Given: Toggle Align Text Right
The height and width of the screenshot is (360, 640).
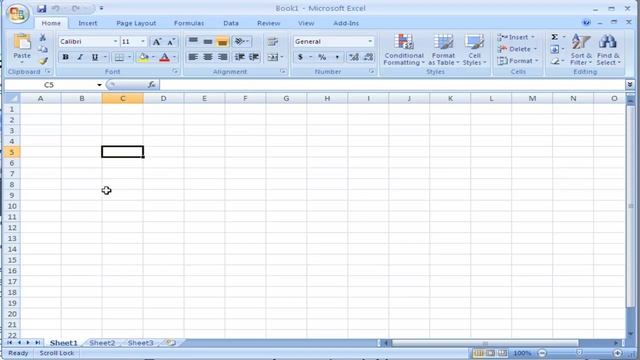Looking at the screenshot, I should pos(222,57).
